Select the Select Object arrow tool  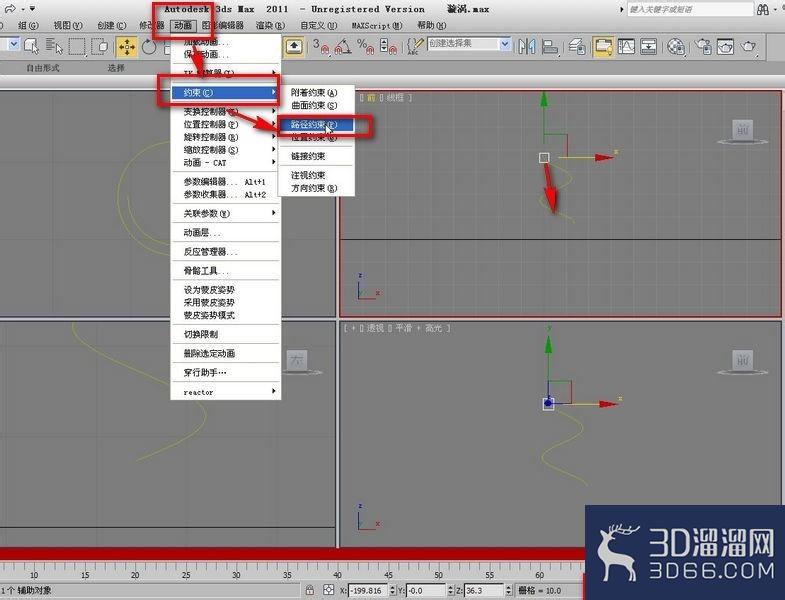[x=32, y=46]
